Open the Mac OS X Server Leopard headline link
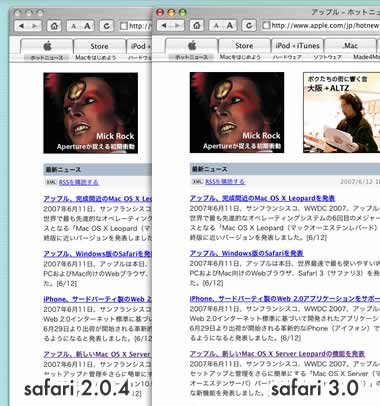 [x=277, y=354]
